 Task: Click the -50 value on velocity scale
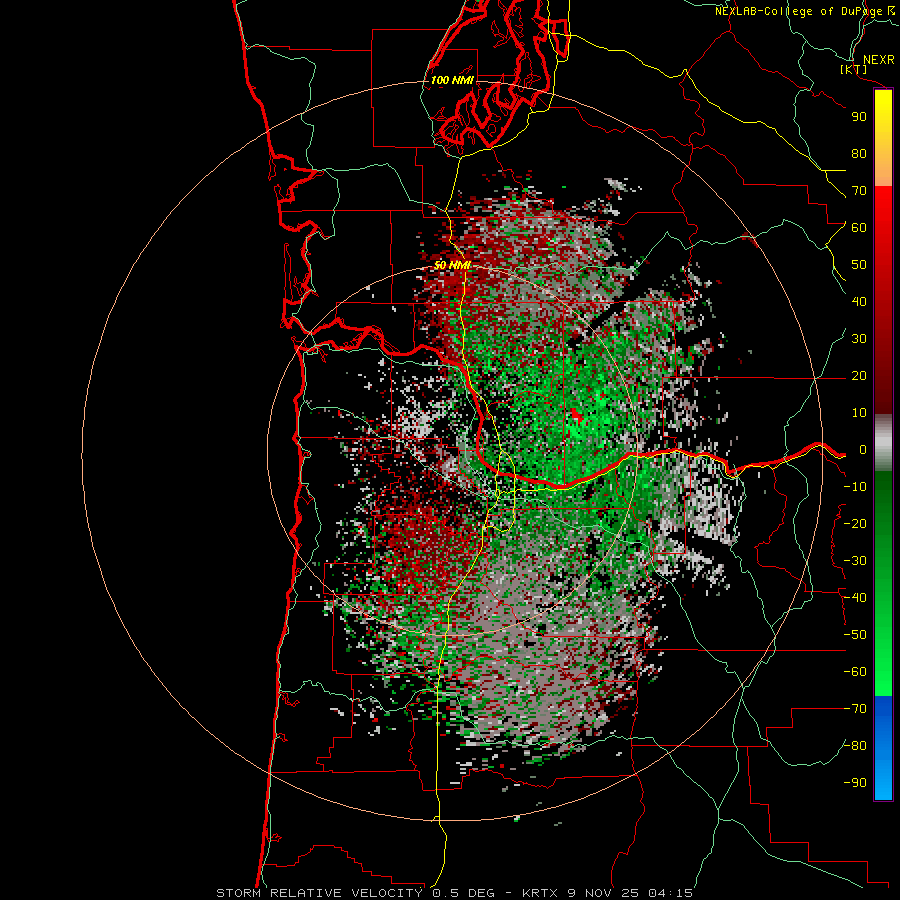pyautogui.click(x=855, y=635)
